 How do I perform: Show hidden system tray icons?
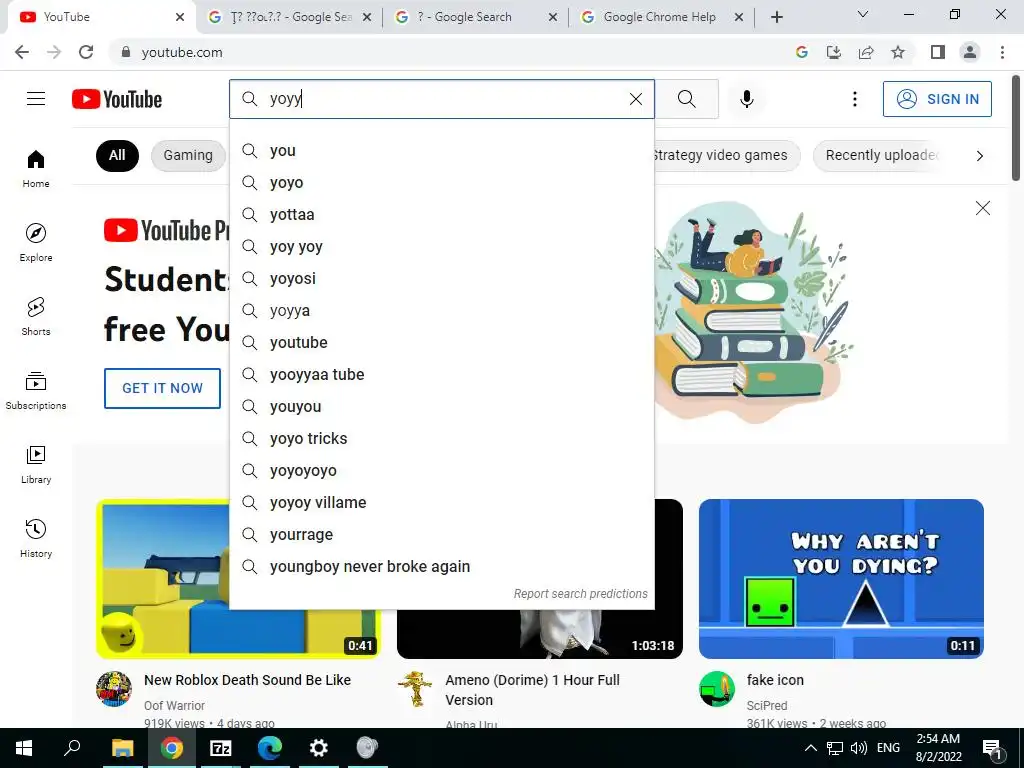[810, 748]
